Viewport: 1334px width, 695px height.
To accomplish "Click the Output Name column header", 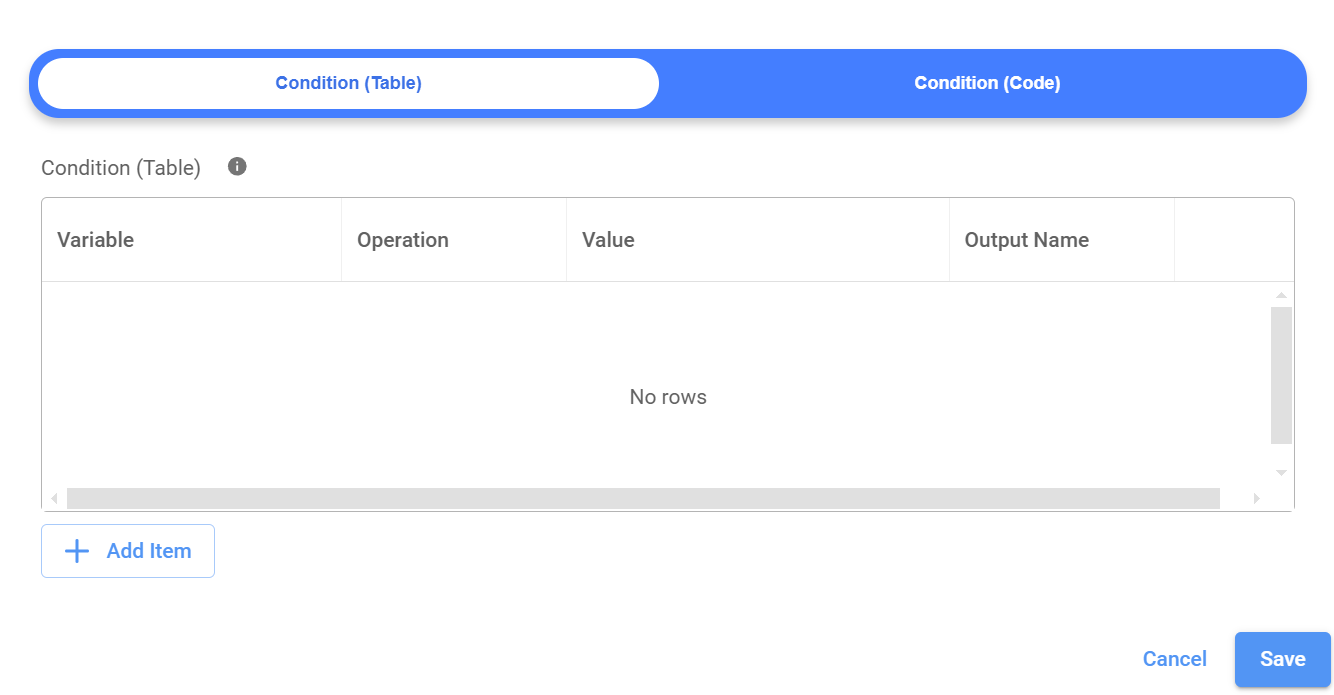I will (1026, 240).
